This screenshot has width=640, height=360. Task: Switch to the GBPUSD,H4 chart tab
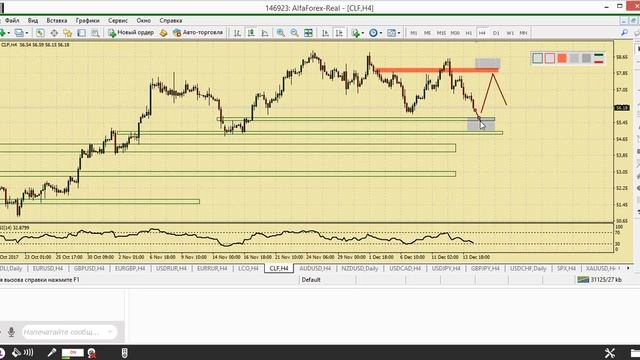pyautogui.click(x=89, y=268)
